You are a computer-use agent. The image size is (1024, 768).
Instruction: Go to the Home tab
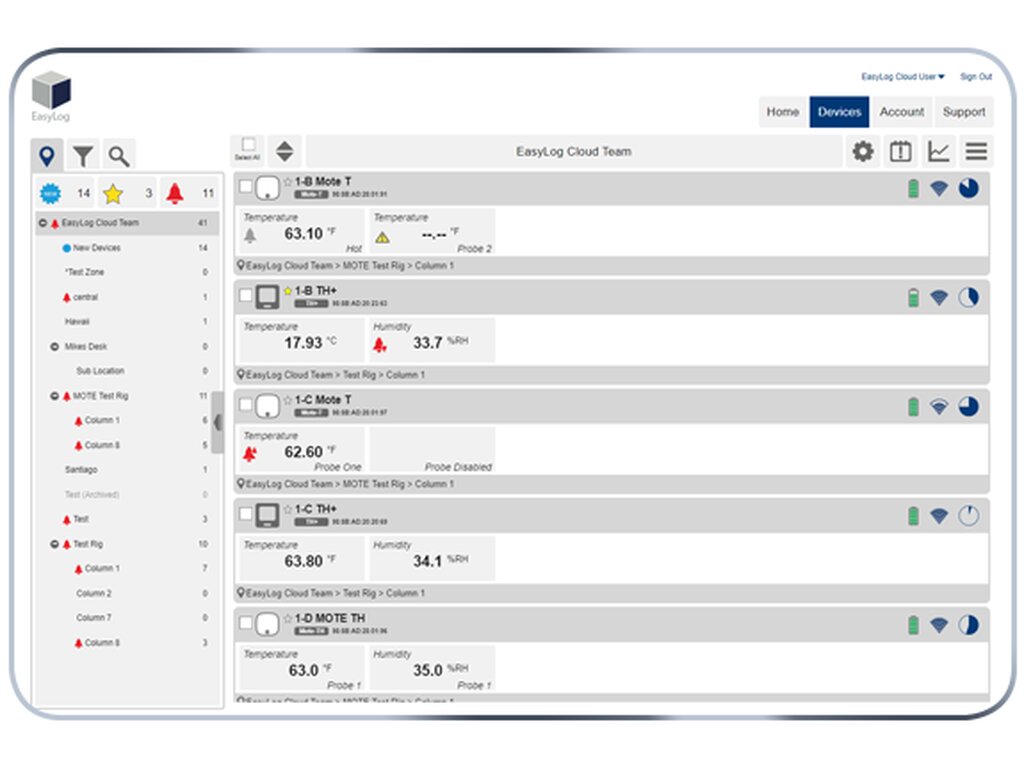(x=783, y=112)
